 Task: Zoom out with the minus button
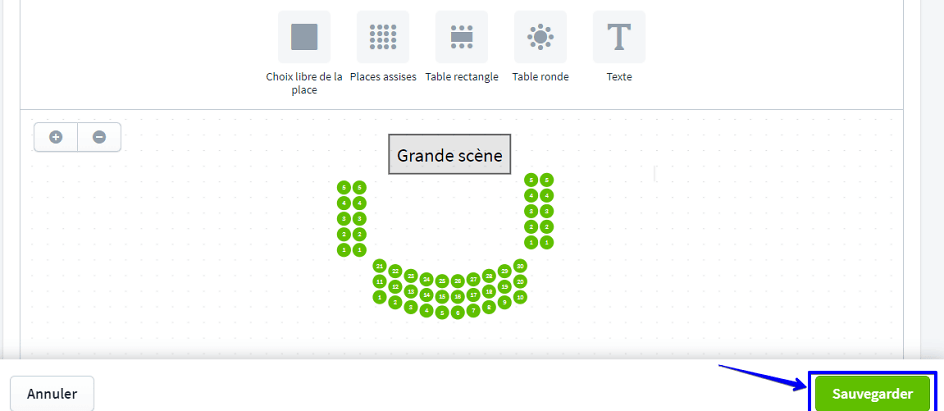pyautogui.click(x=99, y=137)
